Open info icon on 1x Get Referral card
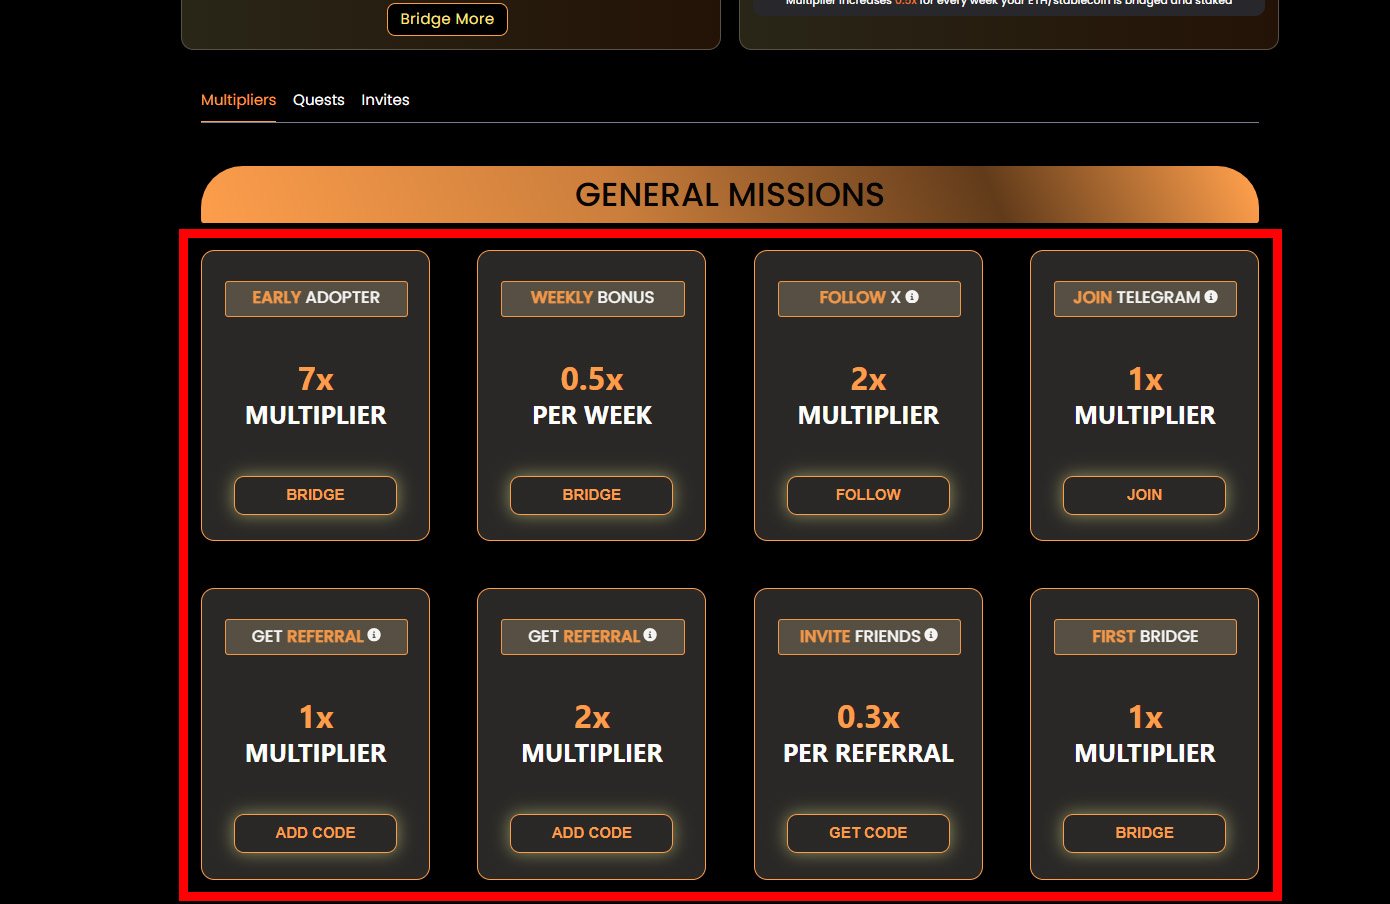1390x904 pixels. pos(374,635)
